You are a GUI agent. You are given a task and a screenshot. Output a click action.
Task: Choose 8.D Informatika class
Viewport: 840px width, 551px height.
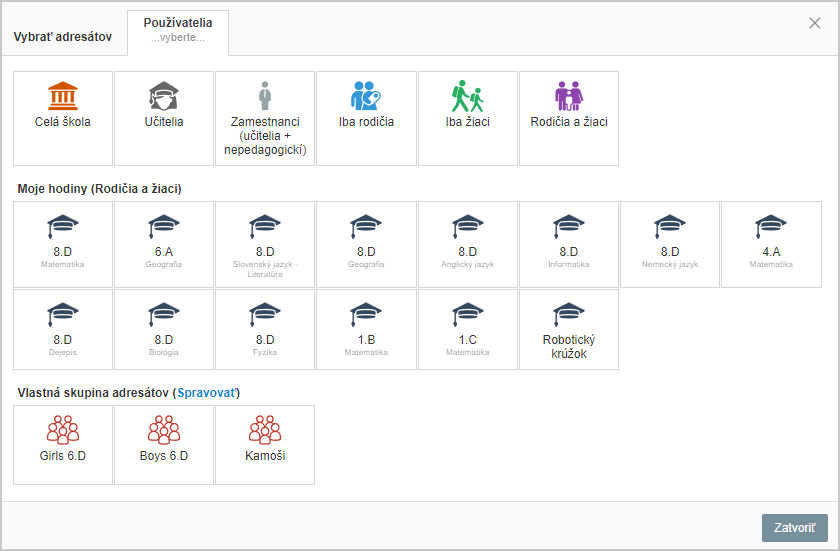click(569, 244)
